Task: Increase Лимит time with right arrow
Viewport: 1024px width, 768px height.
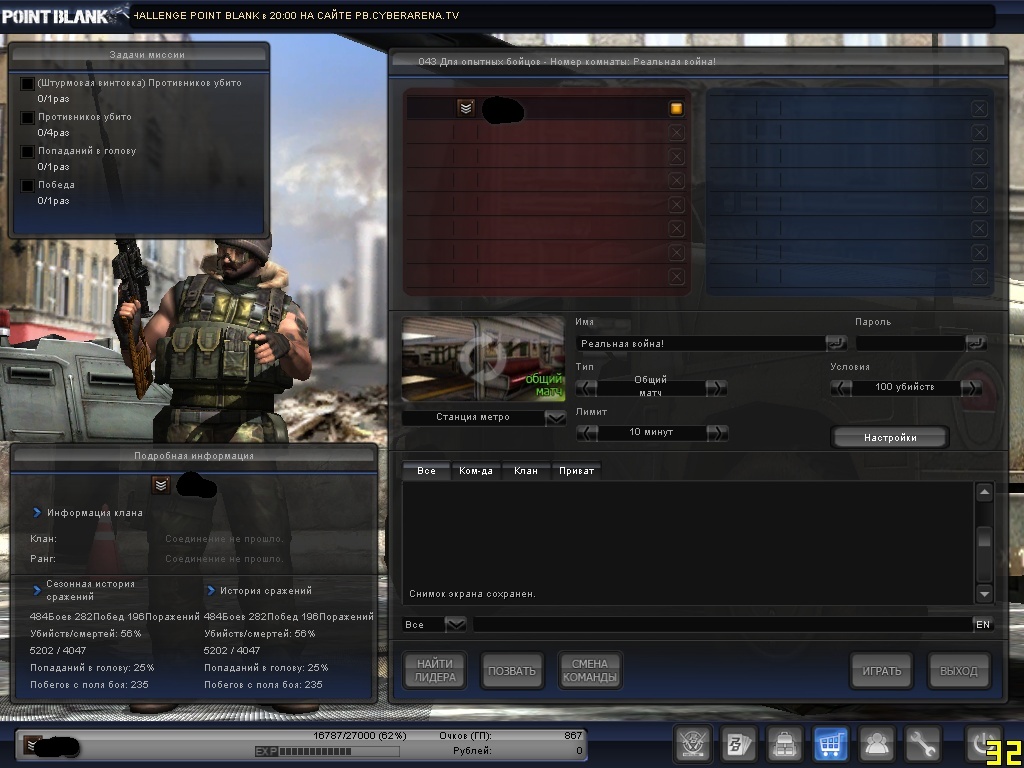Action: point(716,432)
